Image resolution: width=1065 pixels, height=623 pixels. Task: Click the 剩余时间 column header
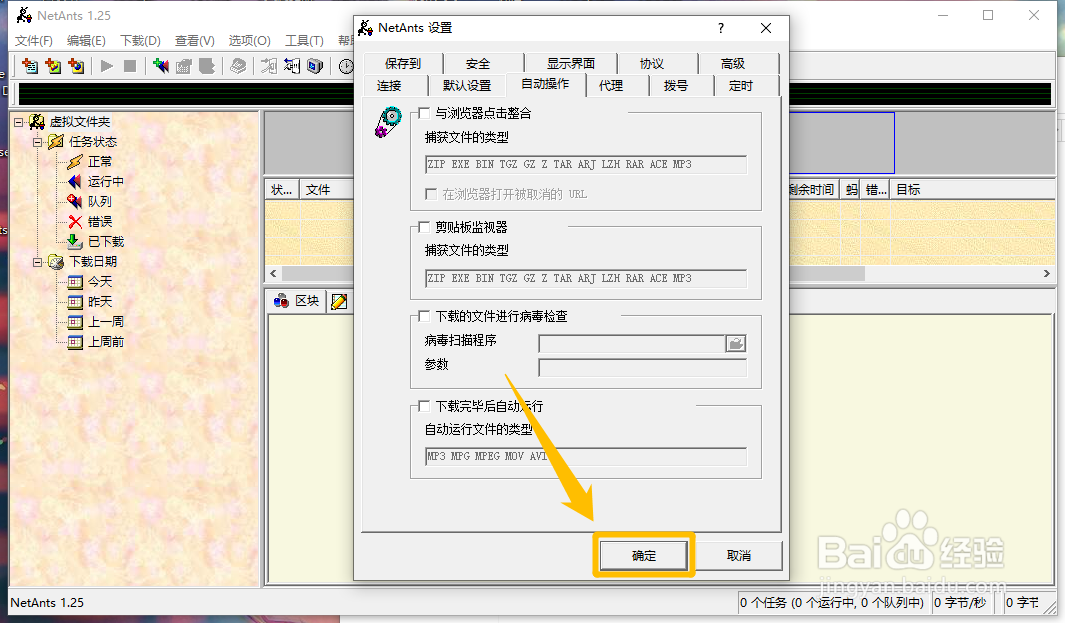(x=812, y=190)
